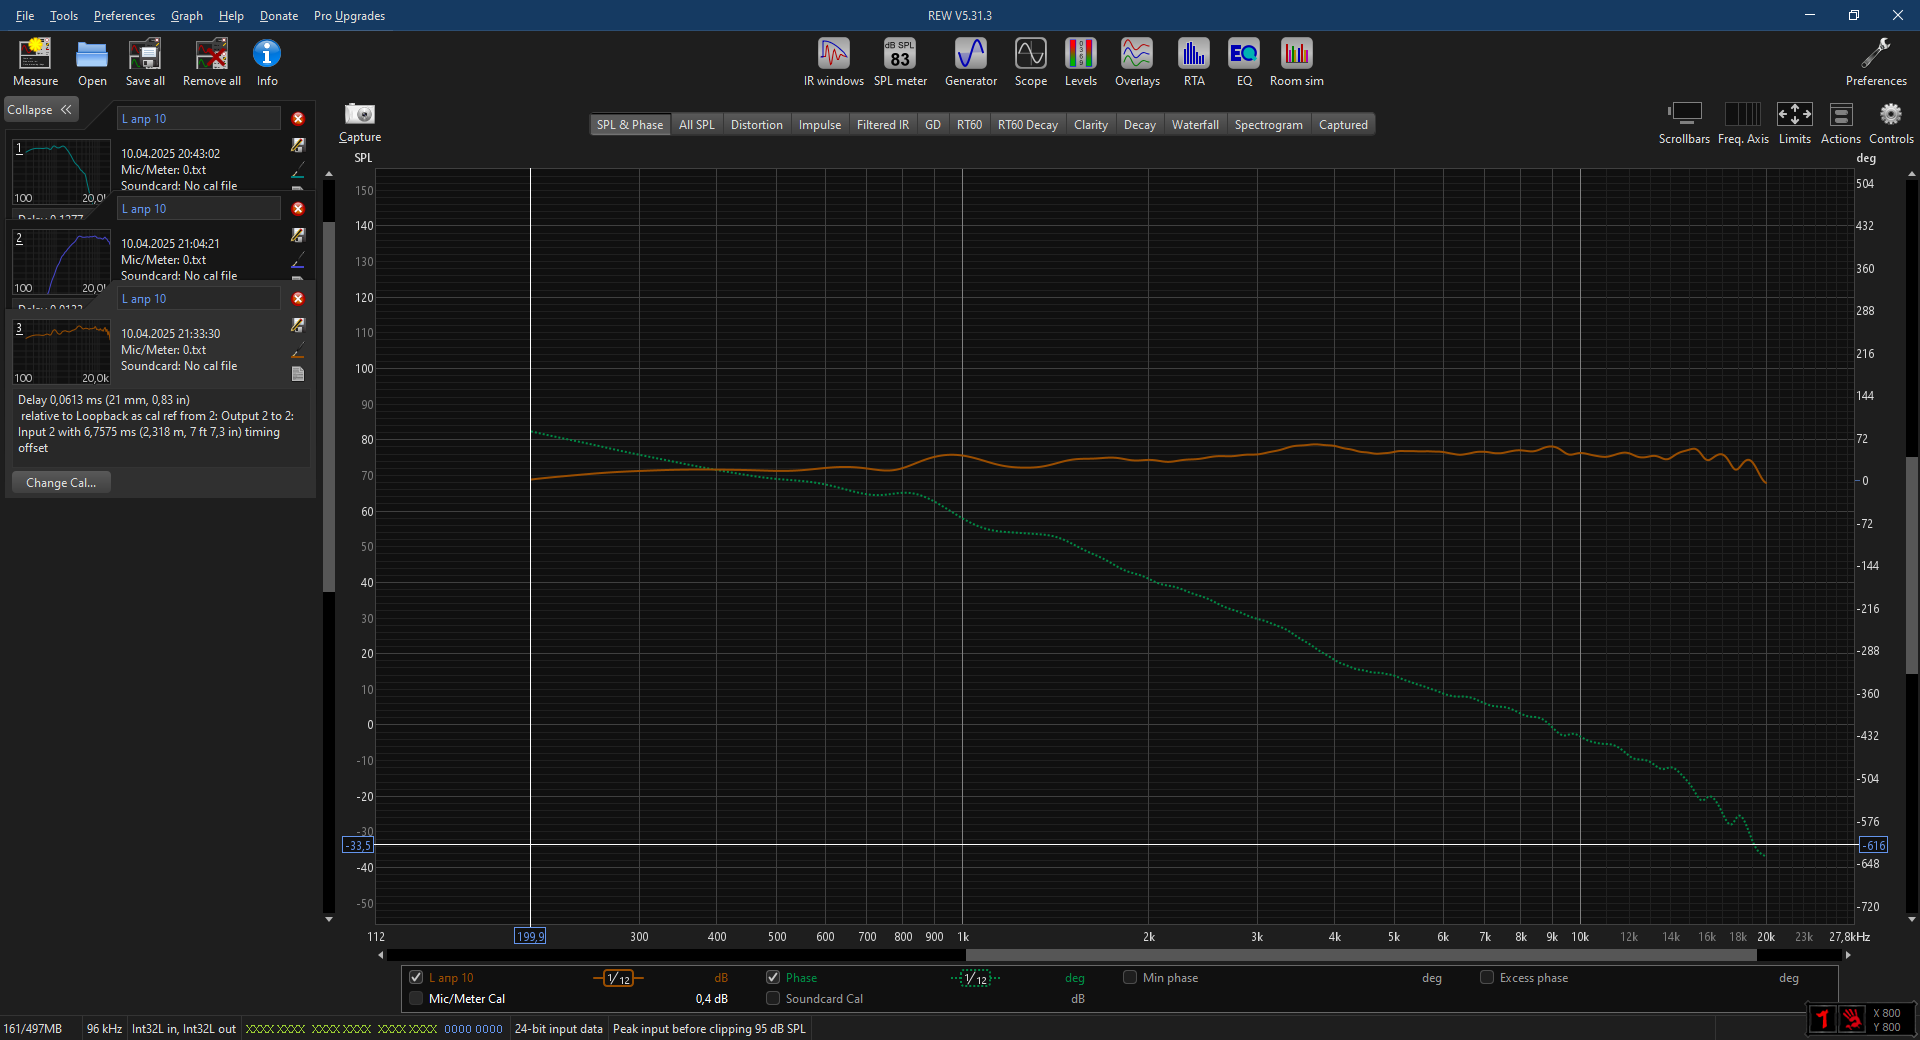Switch to the Spectrogram tab
The image size is (1920, 1040).
[1268, 124]
